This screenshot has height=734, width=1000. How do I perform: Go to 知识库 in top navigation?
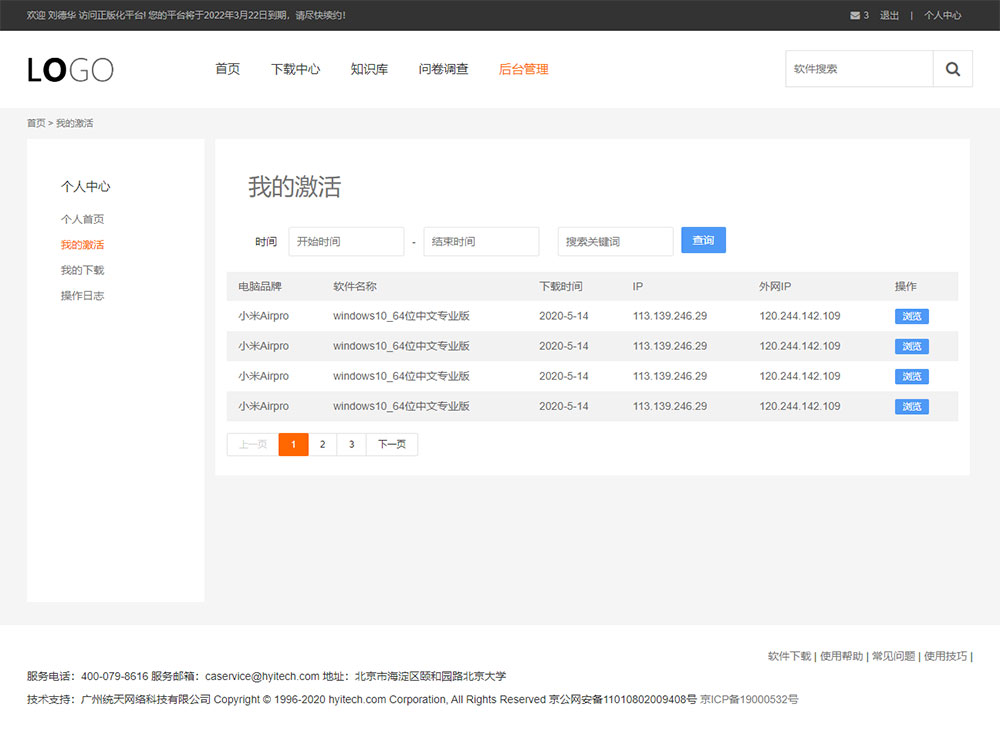(x=369, y=69)
